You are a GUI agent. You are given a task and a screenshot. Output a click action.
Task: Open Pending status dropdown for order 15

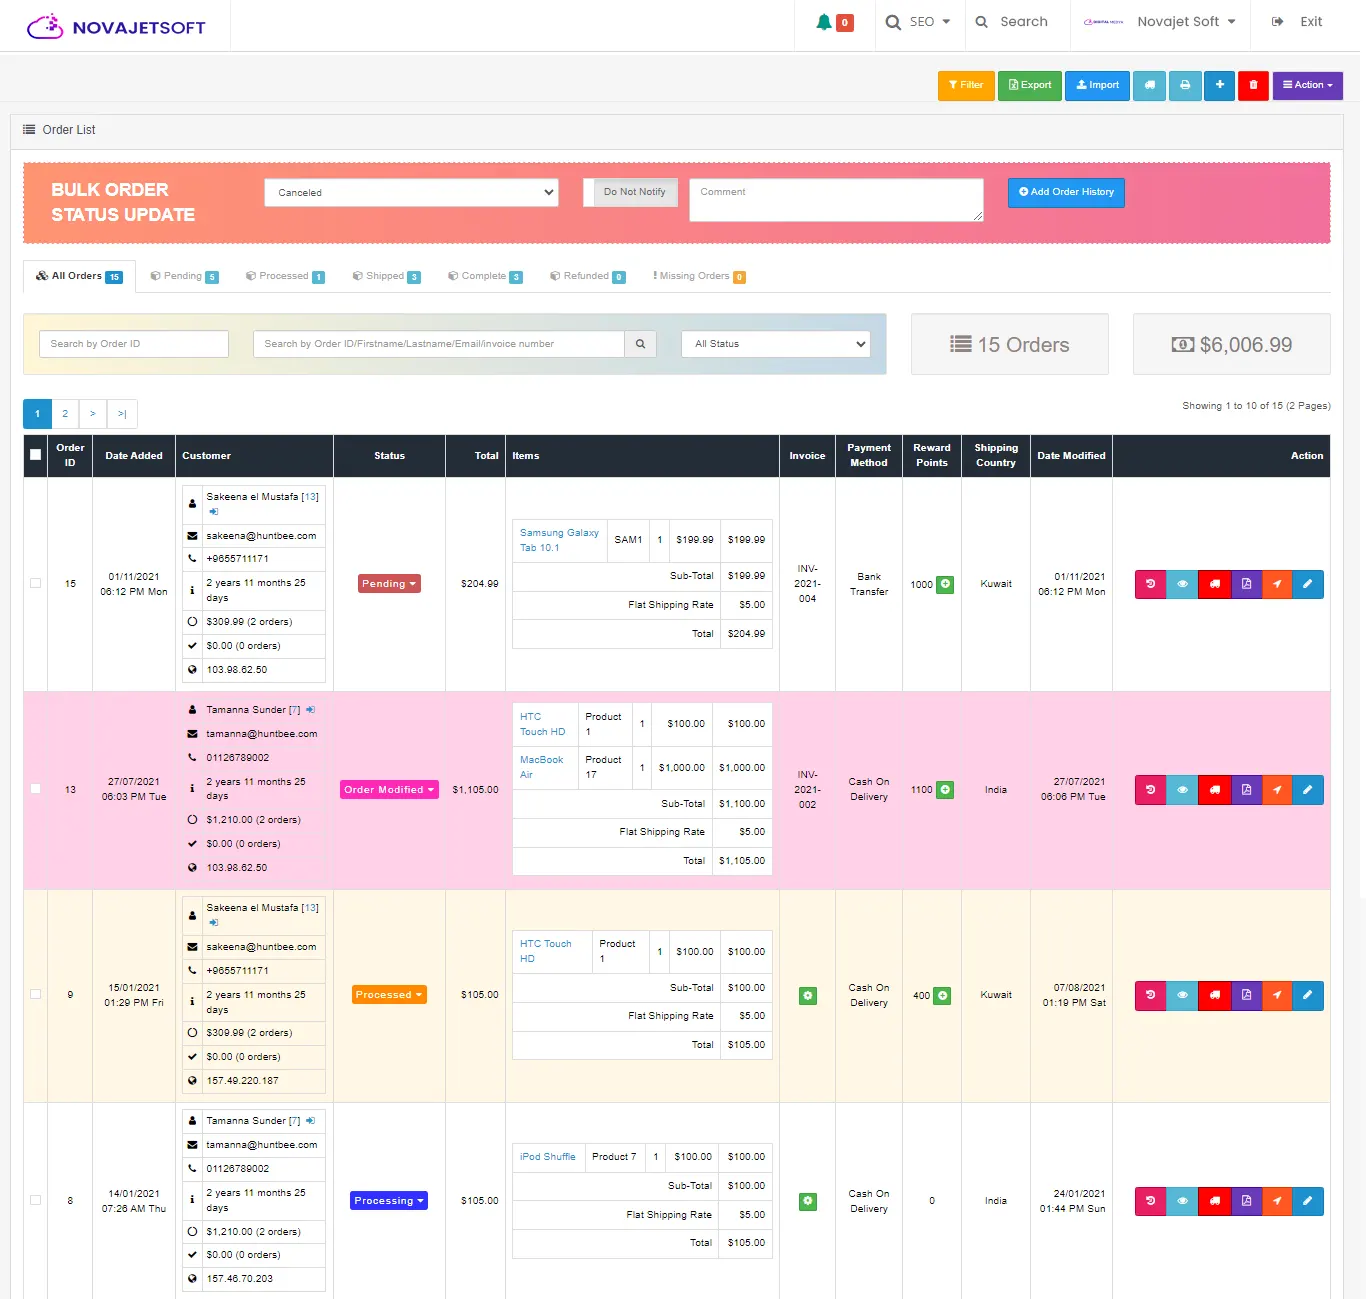point(389,584)
